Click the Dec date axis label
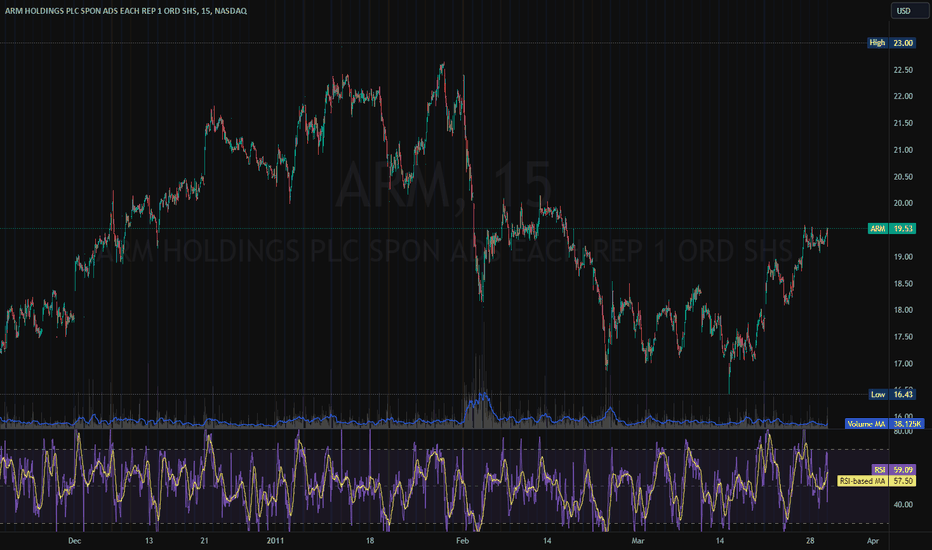Screen dimensions: 932x550 click(x=74, y=540)
